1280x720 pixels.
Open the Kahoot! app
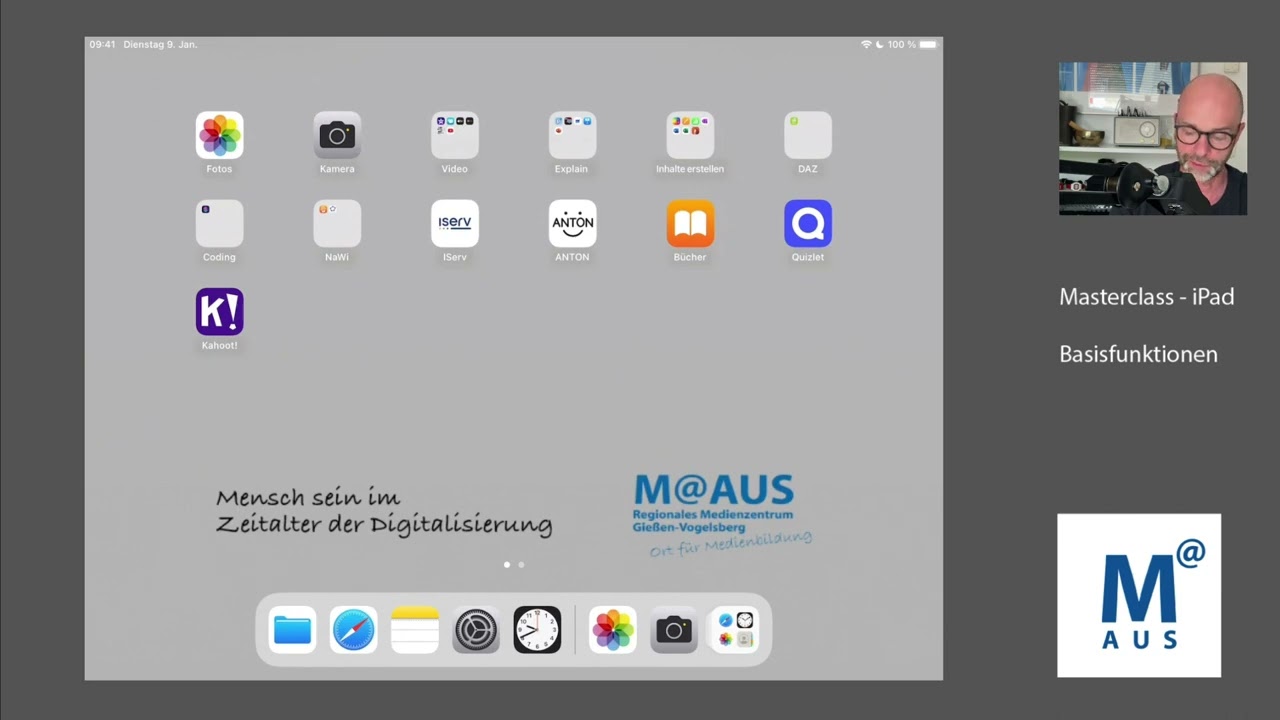[219, 311]
